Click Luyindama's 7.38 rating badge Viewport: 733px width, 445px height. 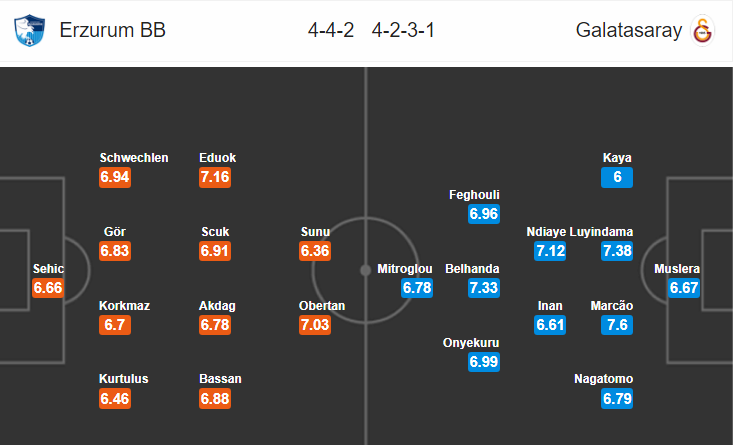pyautogui.click(x=617, y=251)
